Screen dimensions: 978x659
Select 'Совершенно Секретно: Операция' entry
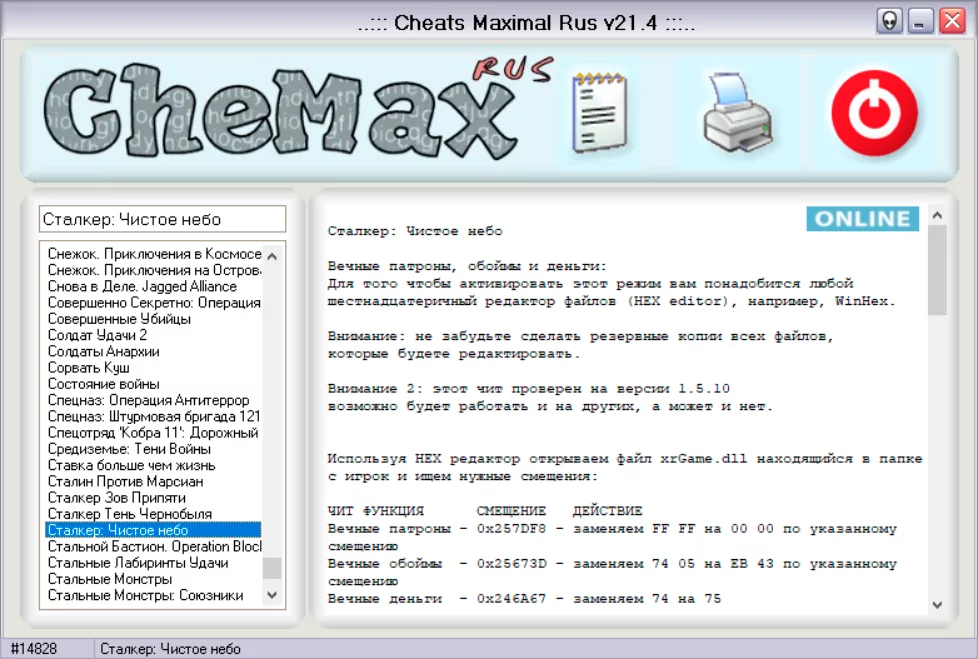click(x=154, y=302)
